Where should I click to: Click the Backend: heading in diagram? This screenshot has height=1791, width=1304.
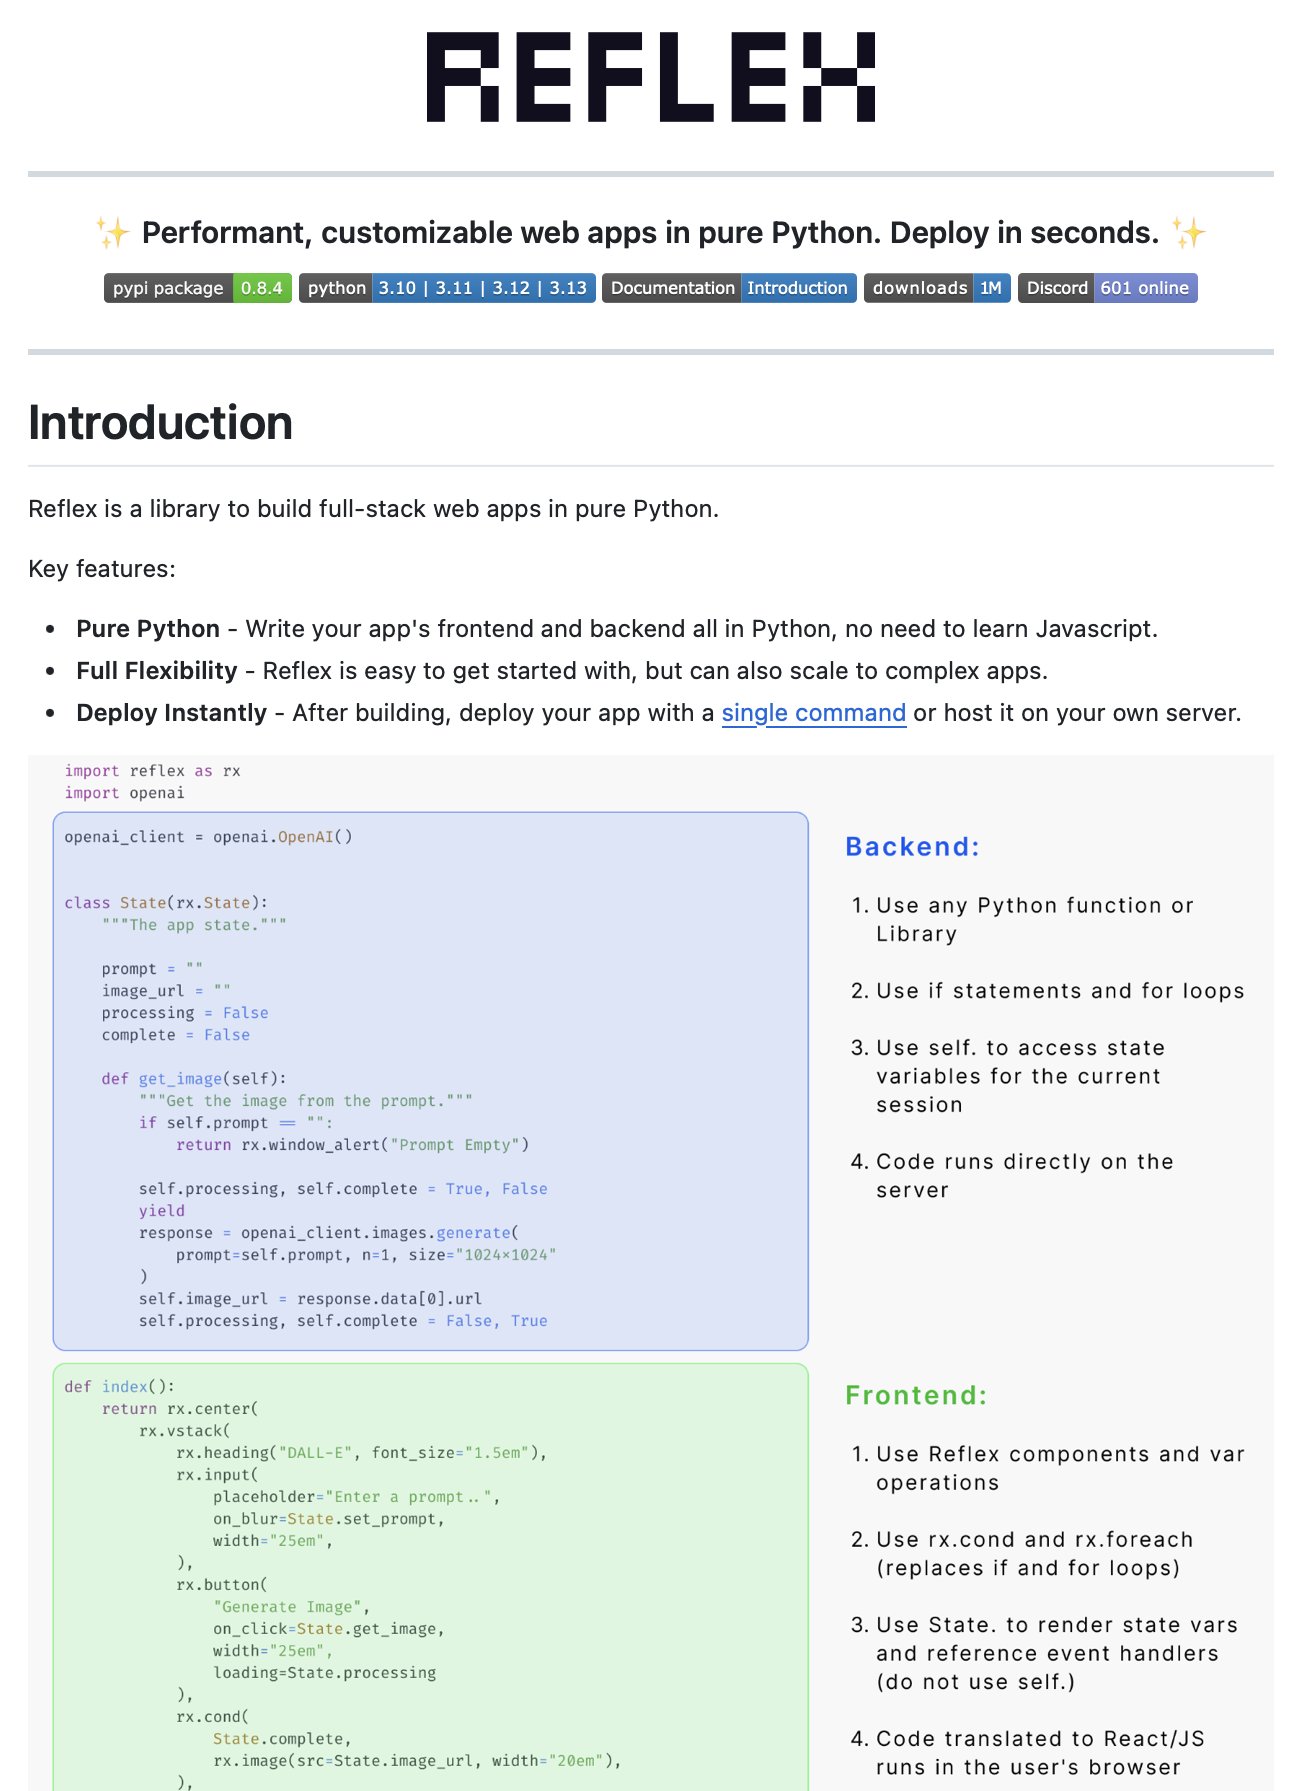click(x=912, y=847)
